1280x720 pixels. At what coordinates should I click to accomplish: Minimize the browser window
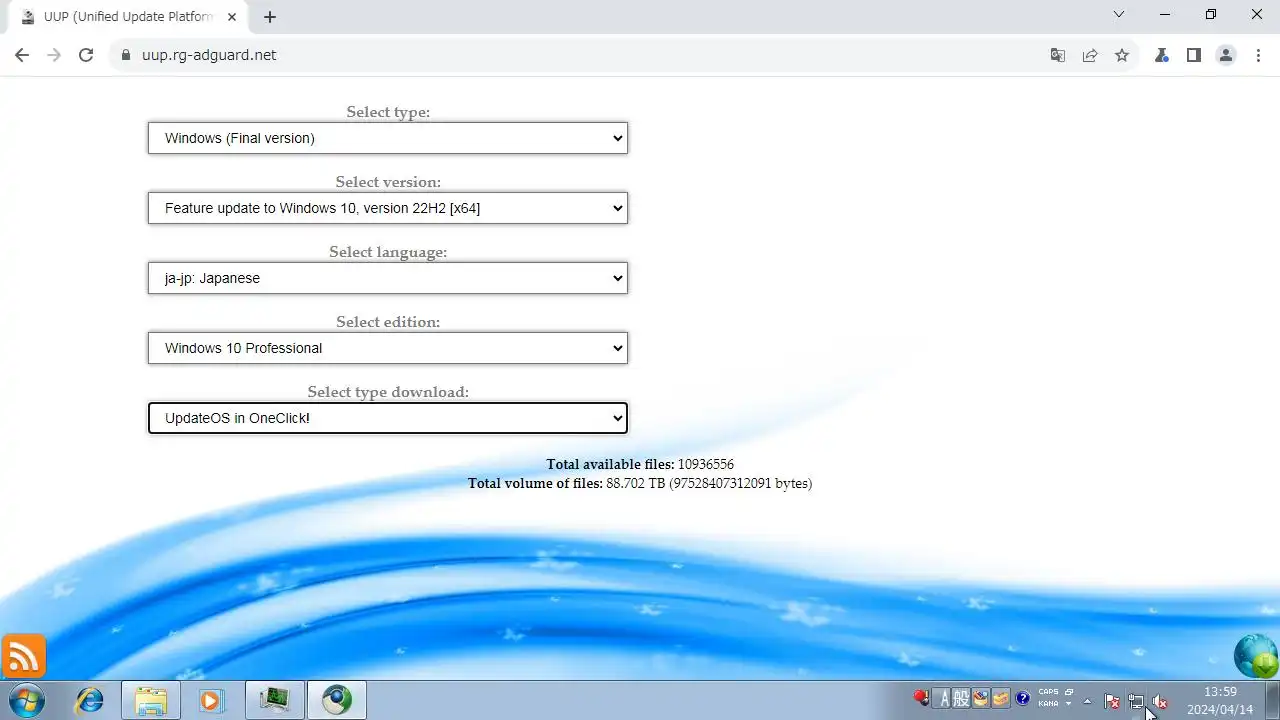[x=1166, y=15]
